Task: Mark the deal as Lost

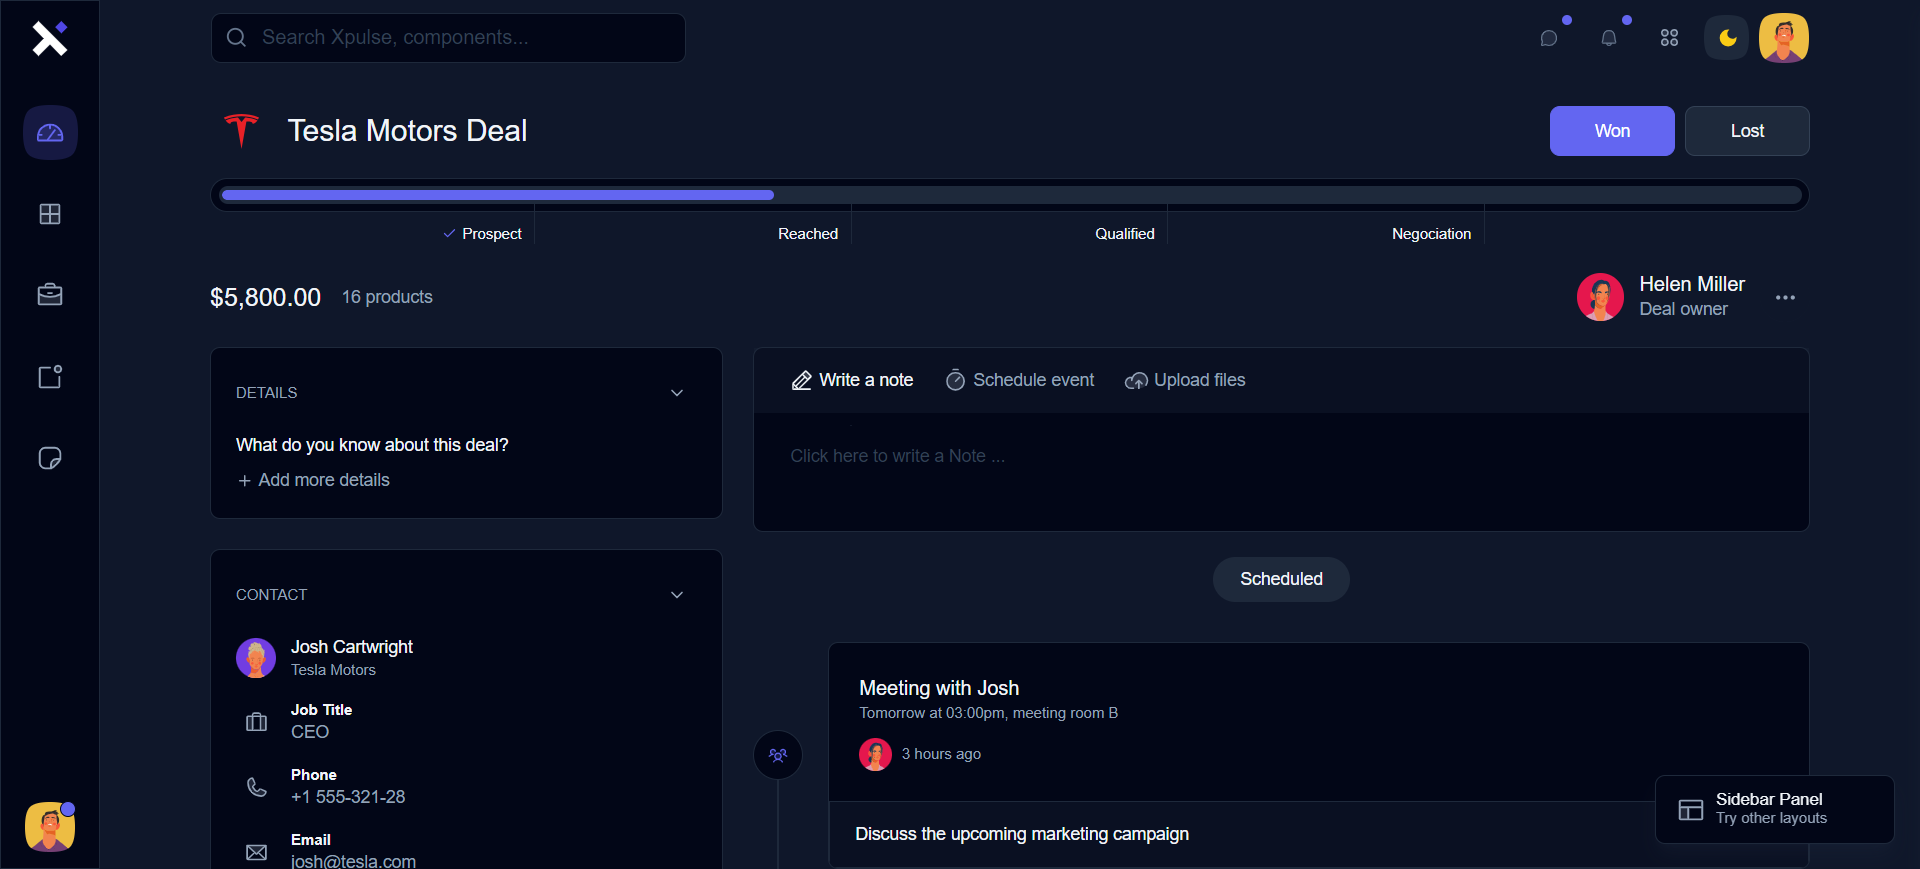Action: pos(1747,131)
